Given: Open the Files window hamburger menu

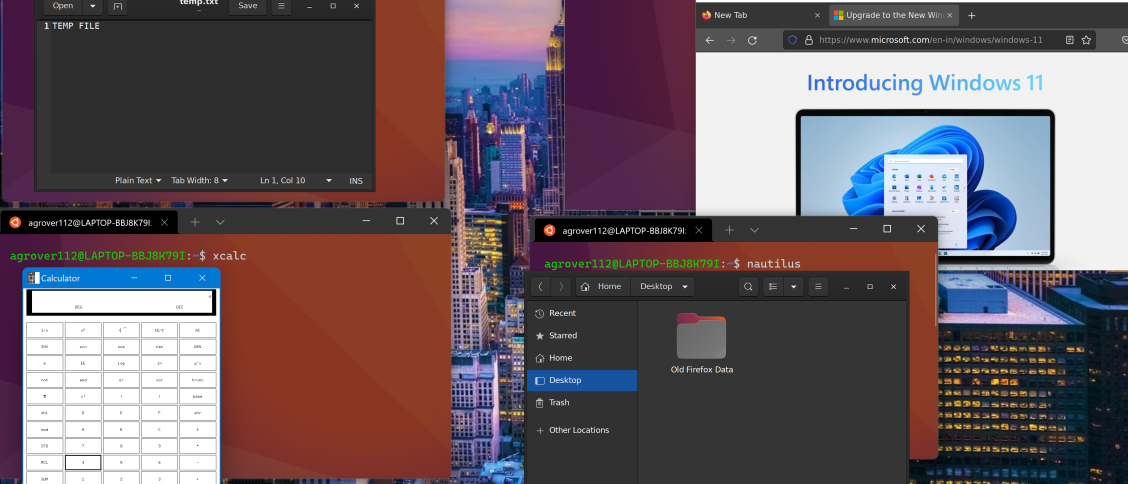Looking at the screenshot, I should 817,286.
